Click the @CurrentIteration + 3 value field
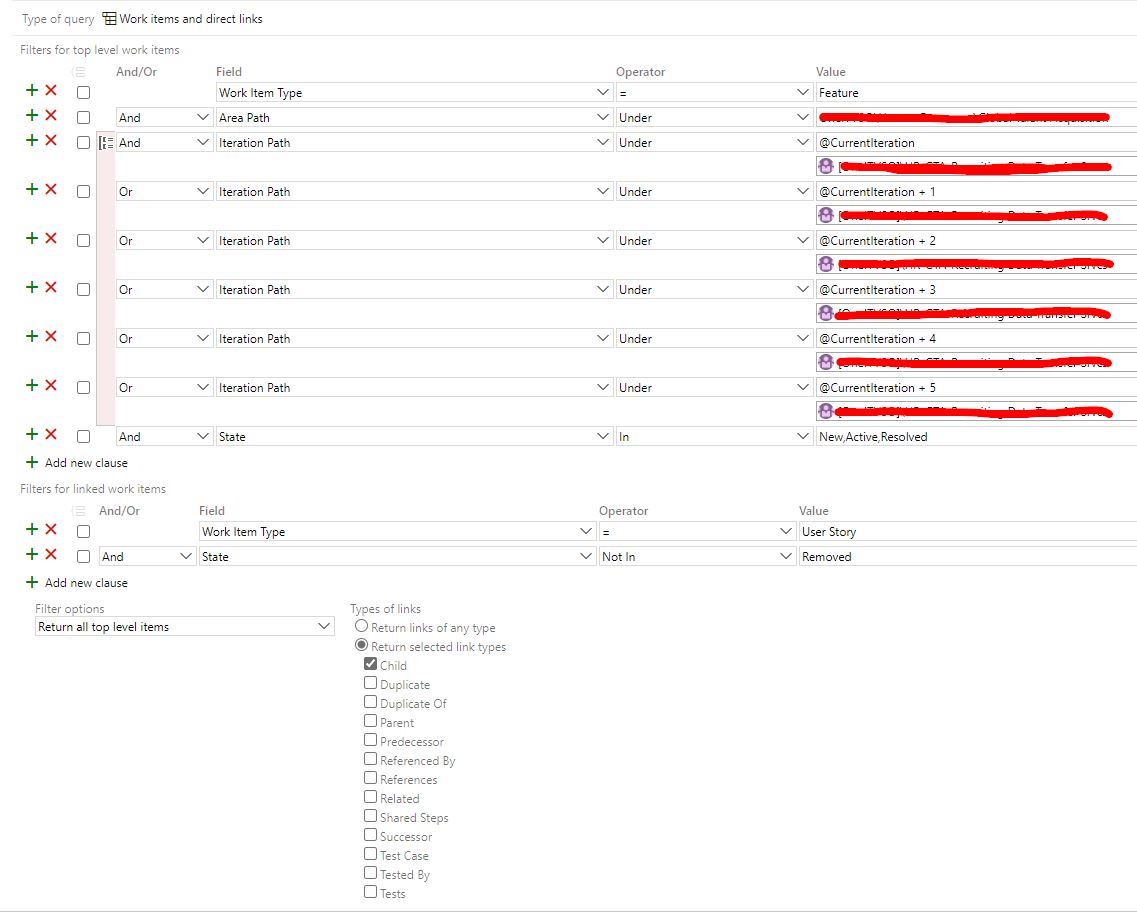 click(x=976, y=289)
